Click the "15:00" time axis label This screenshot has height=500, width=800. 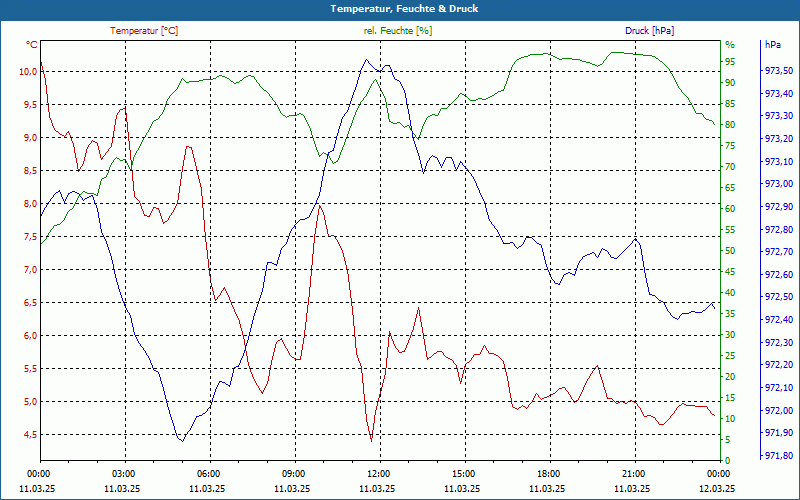click(463, 474)
